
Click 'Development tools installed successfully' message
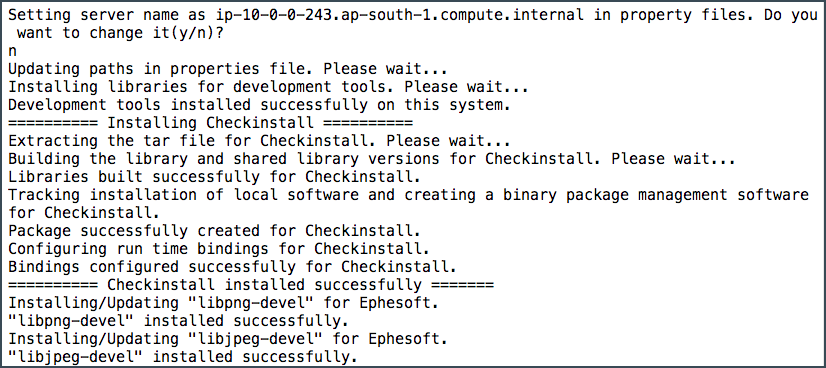click(260, 105)
